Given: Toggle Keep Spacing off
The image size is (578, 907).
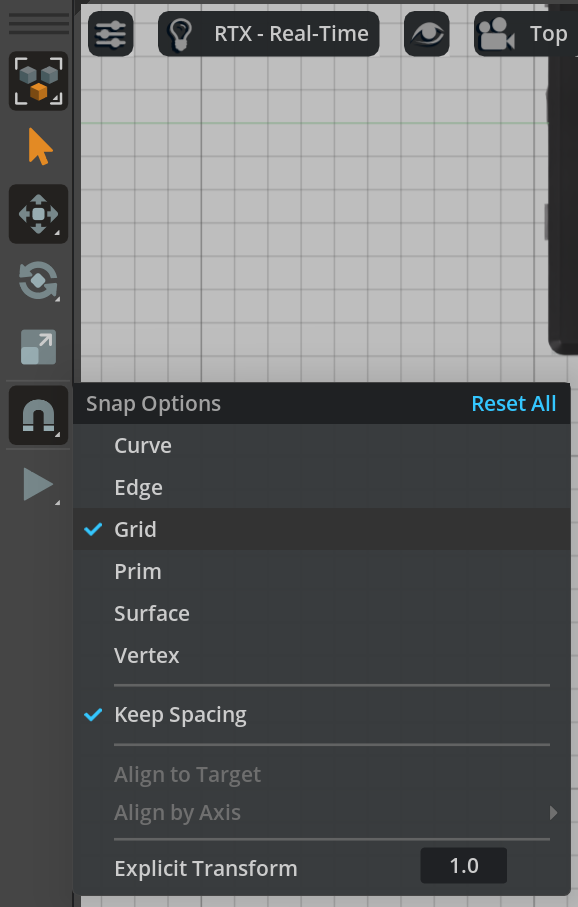Looking at the screenshot, I should pyautogui.click(x=178, y=714).
